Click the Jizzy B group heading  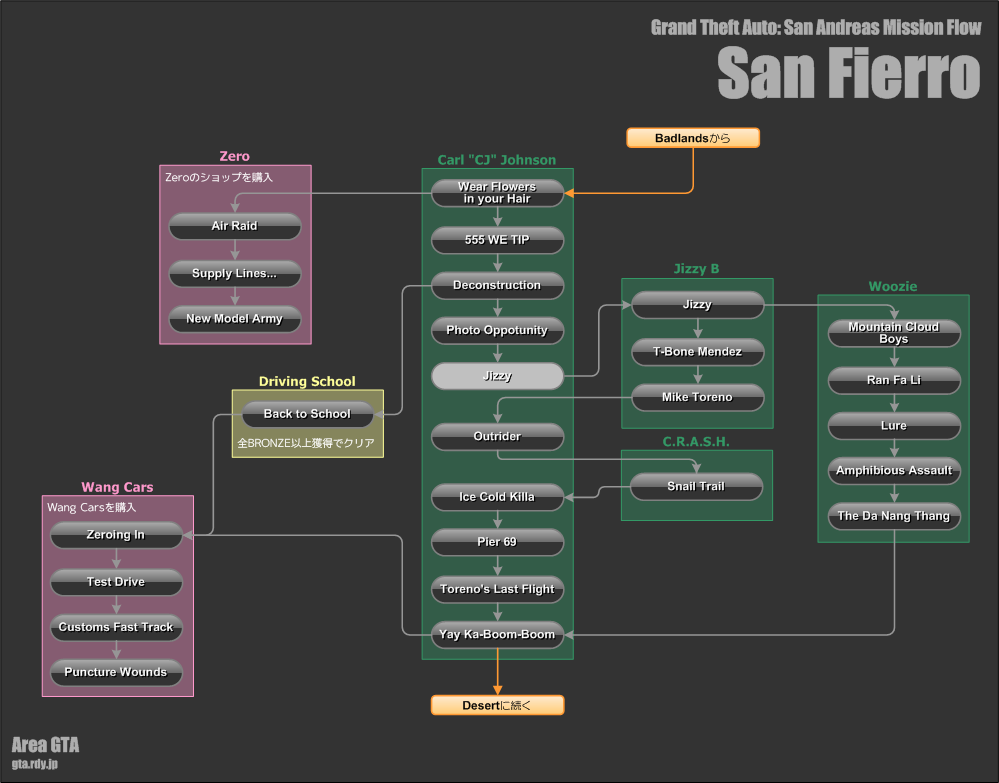696,269
